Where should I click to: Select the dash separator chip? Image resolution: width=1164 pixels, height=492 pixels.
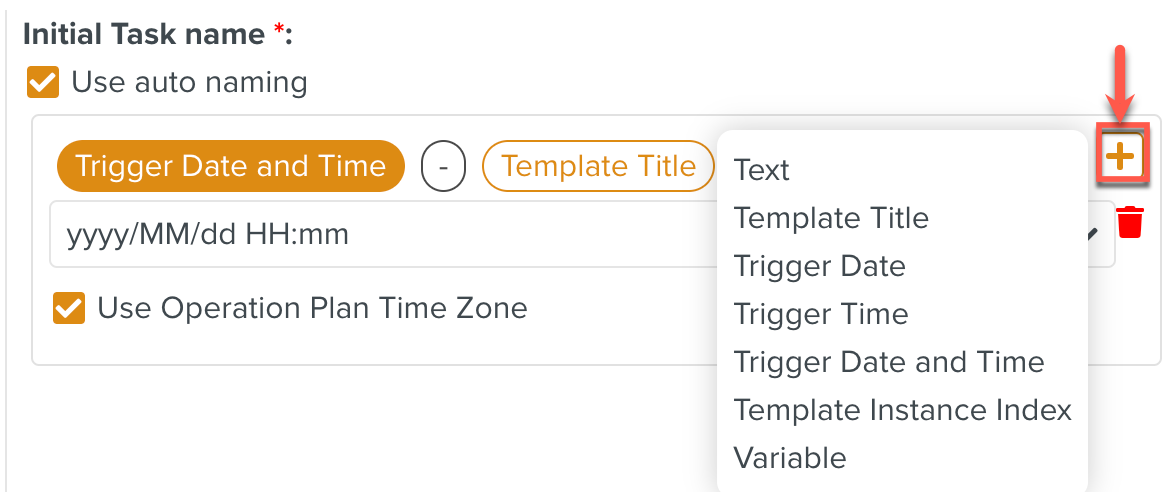[x=443, y=166]
